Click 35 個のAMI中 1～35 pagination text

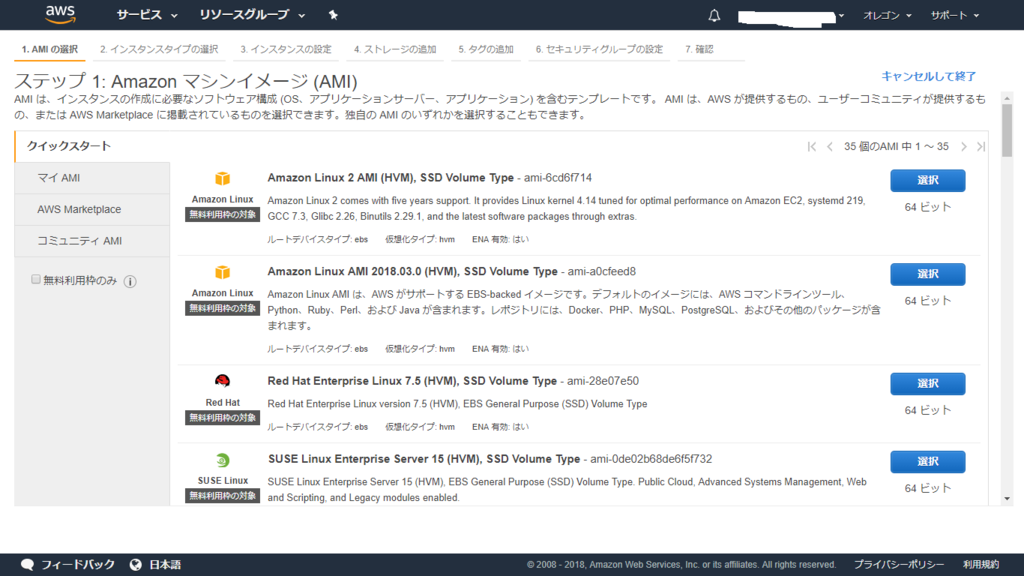pos(896,146)
